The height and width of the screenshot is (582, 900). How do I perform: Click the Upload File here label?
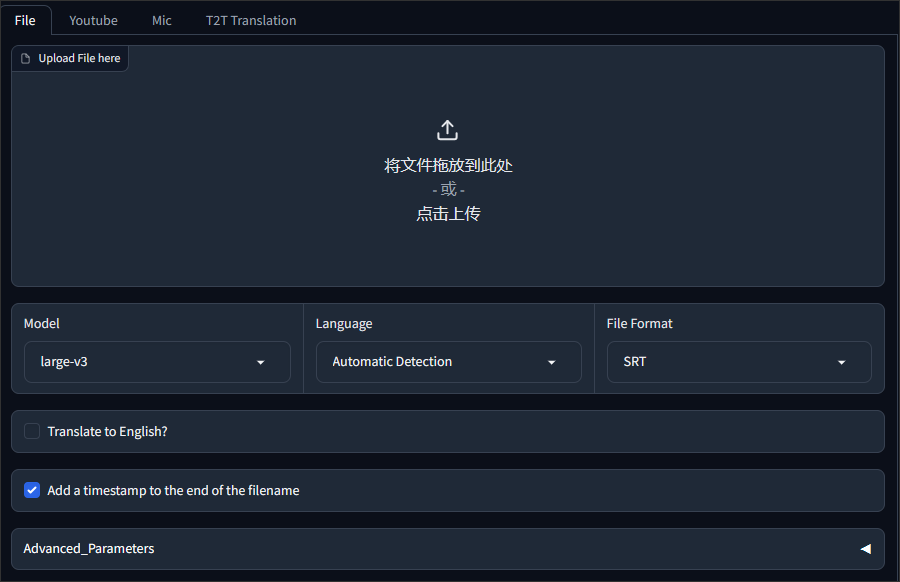79,59
